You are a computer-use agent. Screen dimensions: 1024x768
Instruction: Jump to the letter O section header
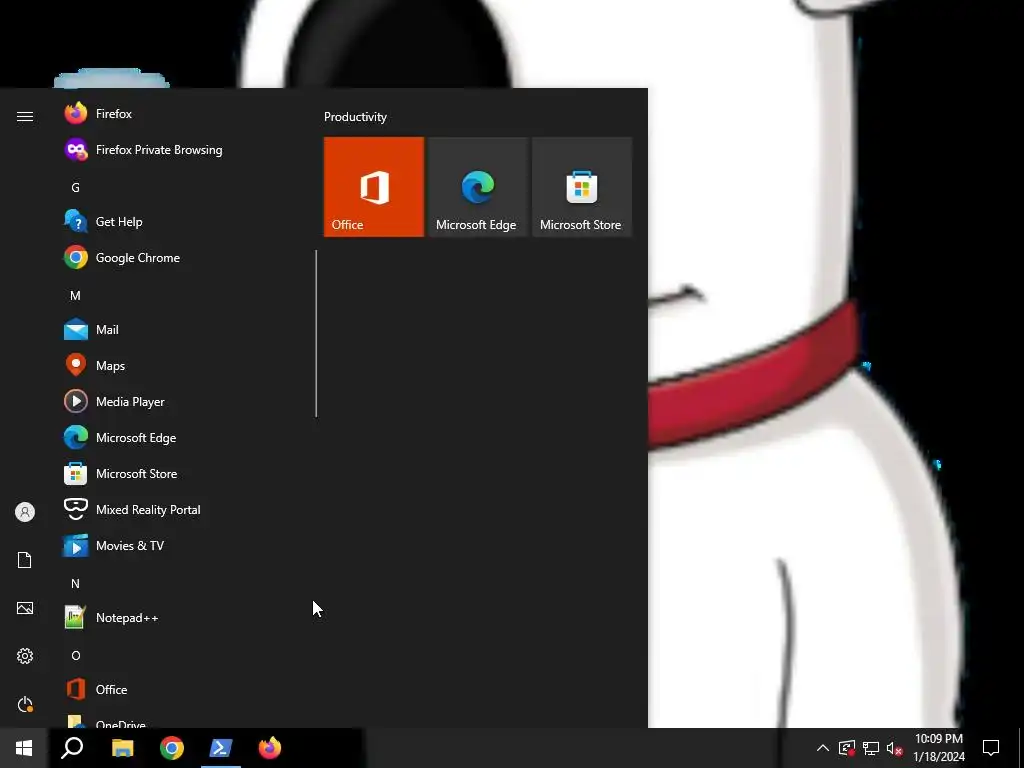tap(75, 655)
